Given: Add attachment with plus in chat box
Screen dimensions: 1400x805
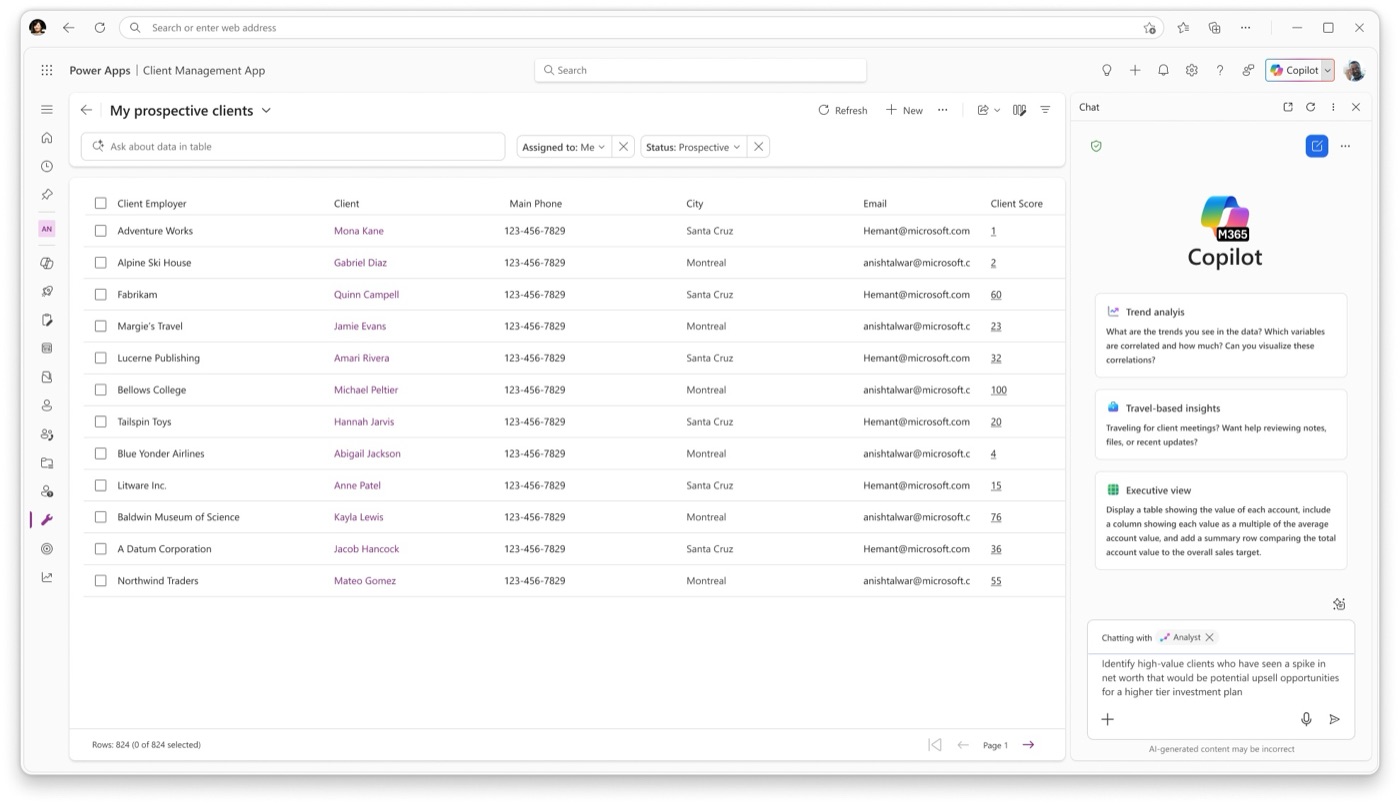Looking at the screenshot, I should point(1108,719).
